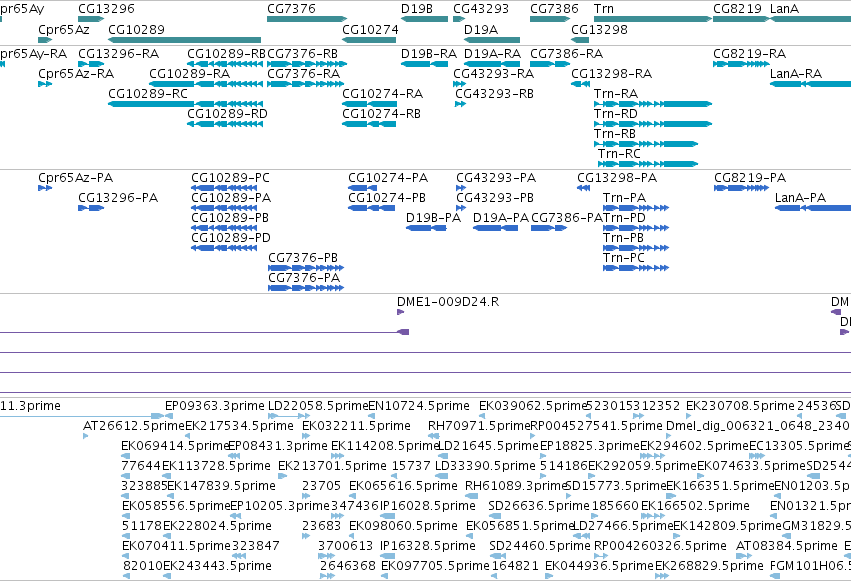Click the AT26612.5prime EST label
This screenshot has width=851, height=581.
point(134,426)
